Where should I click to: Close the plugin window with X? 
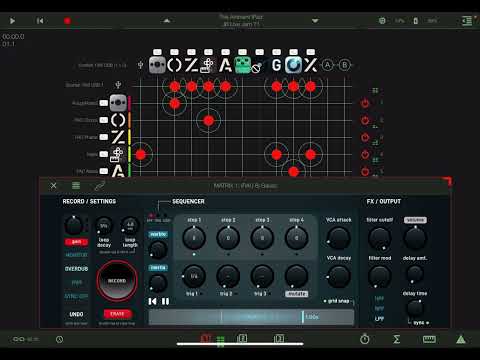(53, 186)
